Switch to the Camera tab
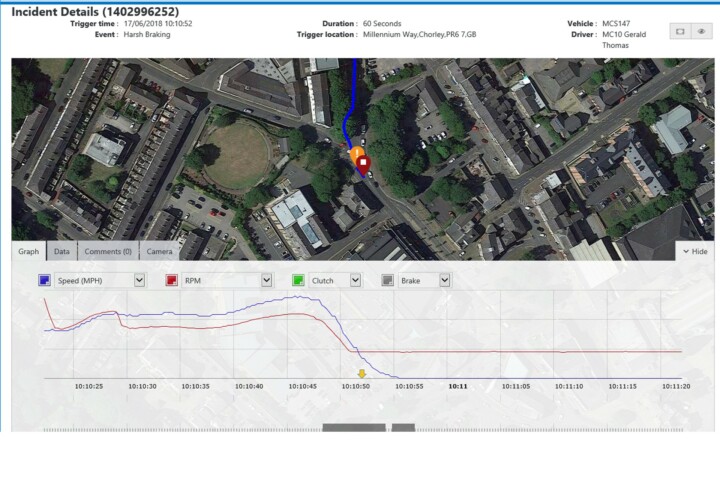The height and width of the screenshot is (500, 720). pyautogui.click(x=159, y=252)
